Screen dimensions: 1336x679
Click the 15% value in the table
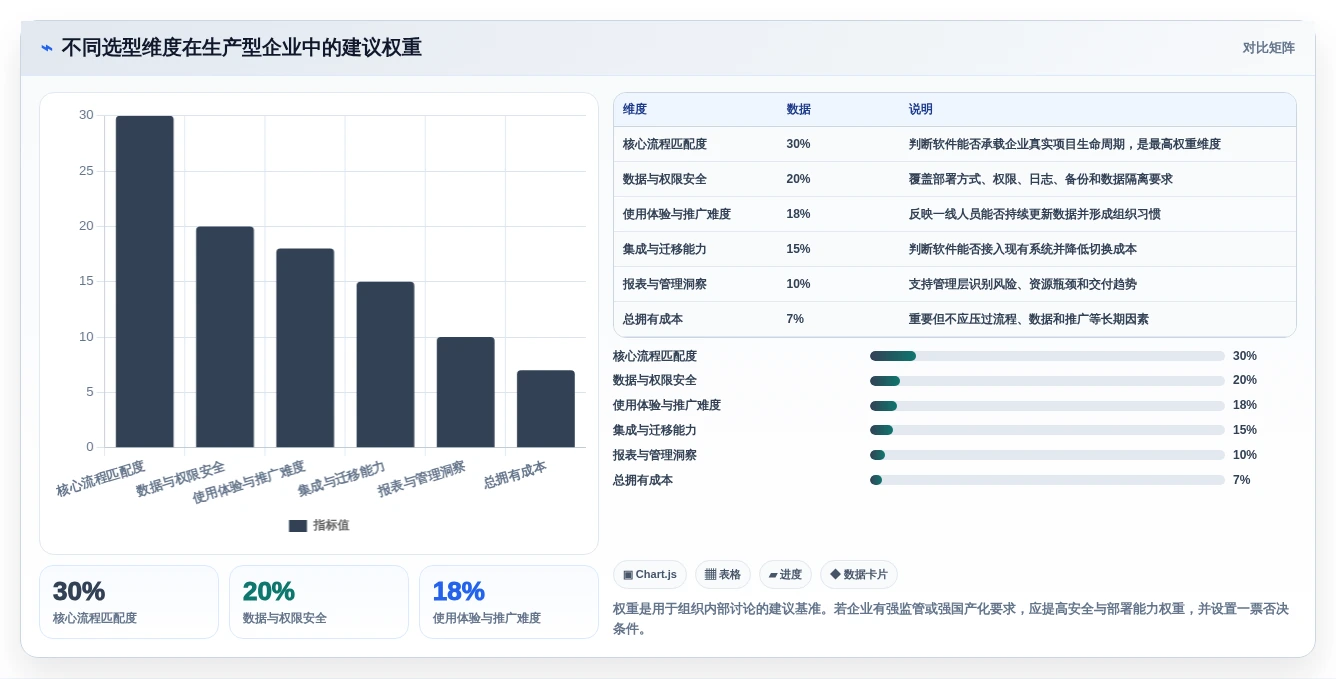[x=799, y=250]
